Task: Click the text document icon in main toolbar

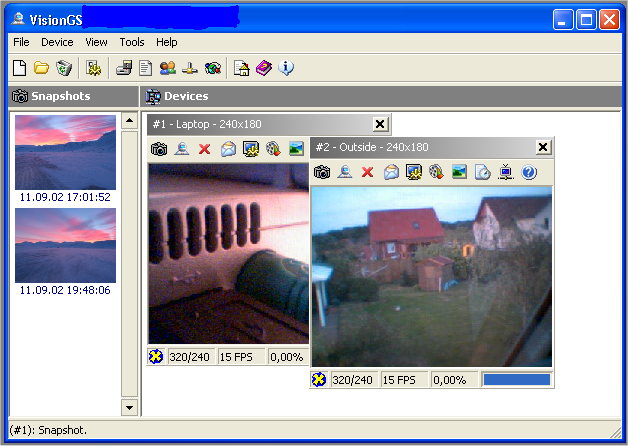Action: point(145,68)
